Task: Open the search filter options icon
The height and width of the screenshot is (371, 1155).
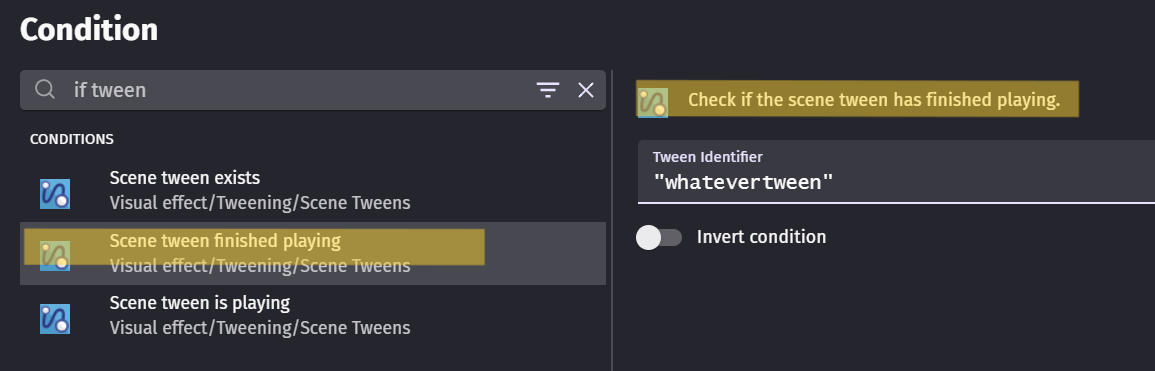Action: click(547, 90)
